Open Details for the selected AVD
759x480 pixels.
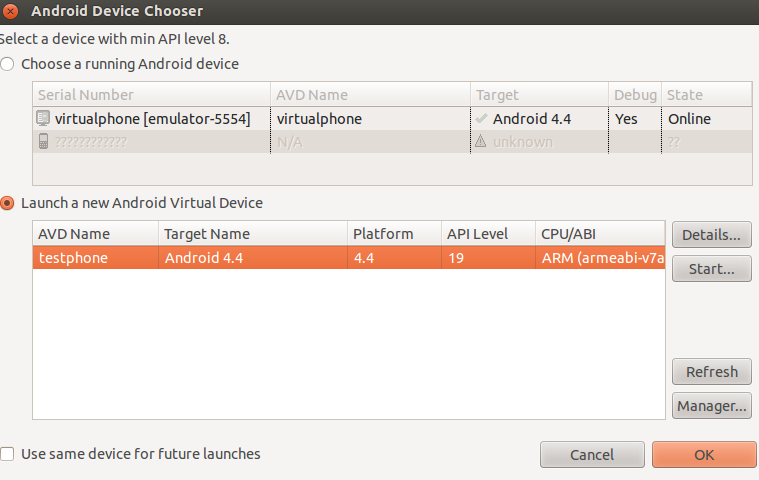[711, 236]
